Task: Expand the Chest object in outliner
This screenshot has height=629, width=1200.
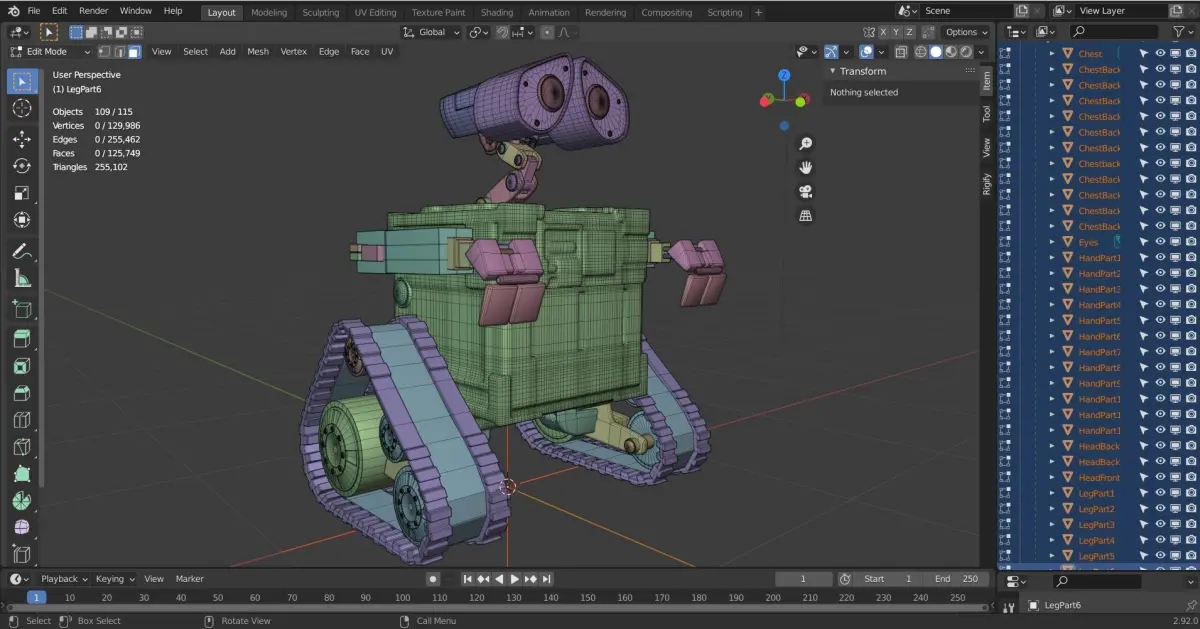Action: 1052,54
